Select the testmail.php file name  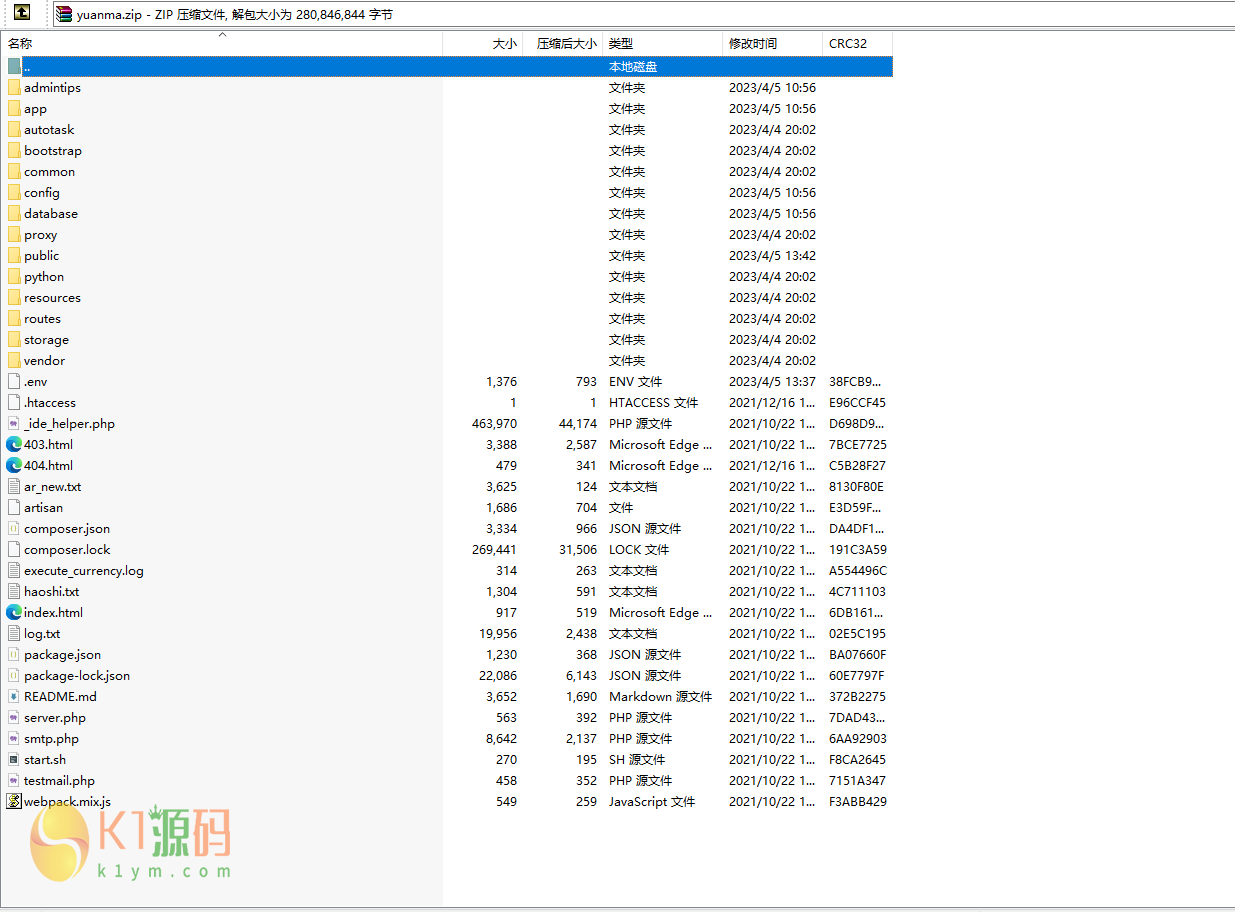[x=60, y=780]
